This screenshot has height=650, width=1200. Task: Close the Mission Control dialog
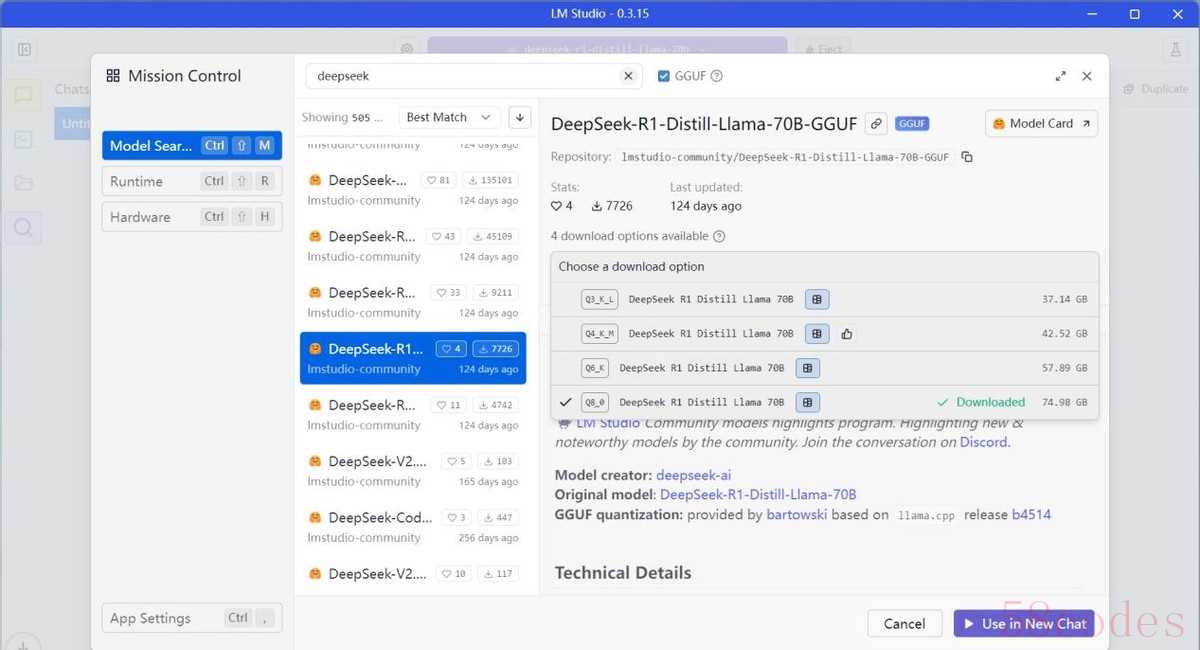pos(1087,76)
